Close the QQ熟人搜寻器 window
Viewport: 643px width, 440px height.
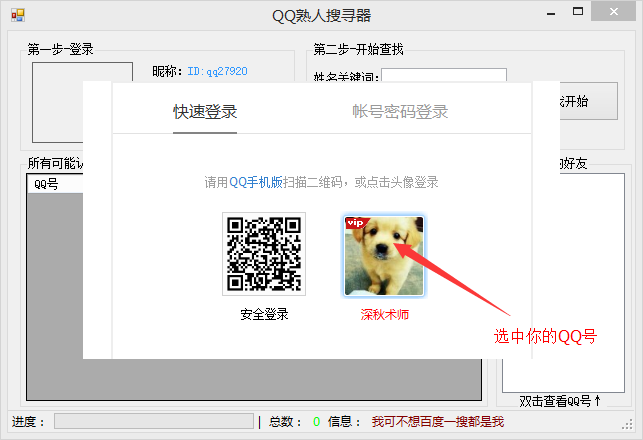click(613, 11)
